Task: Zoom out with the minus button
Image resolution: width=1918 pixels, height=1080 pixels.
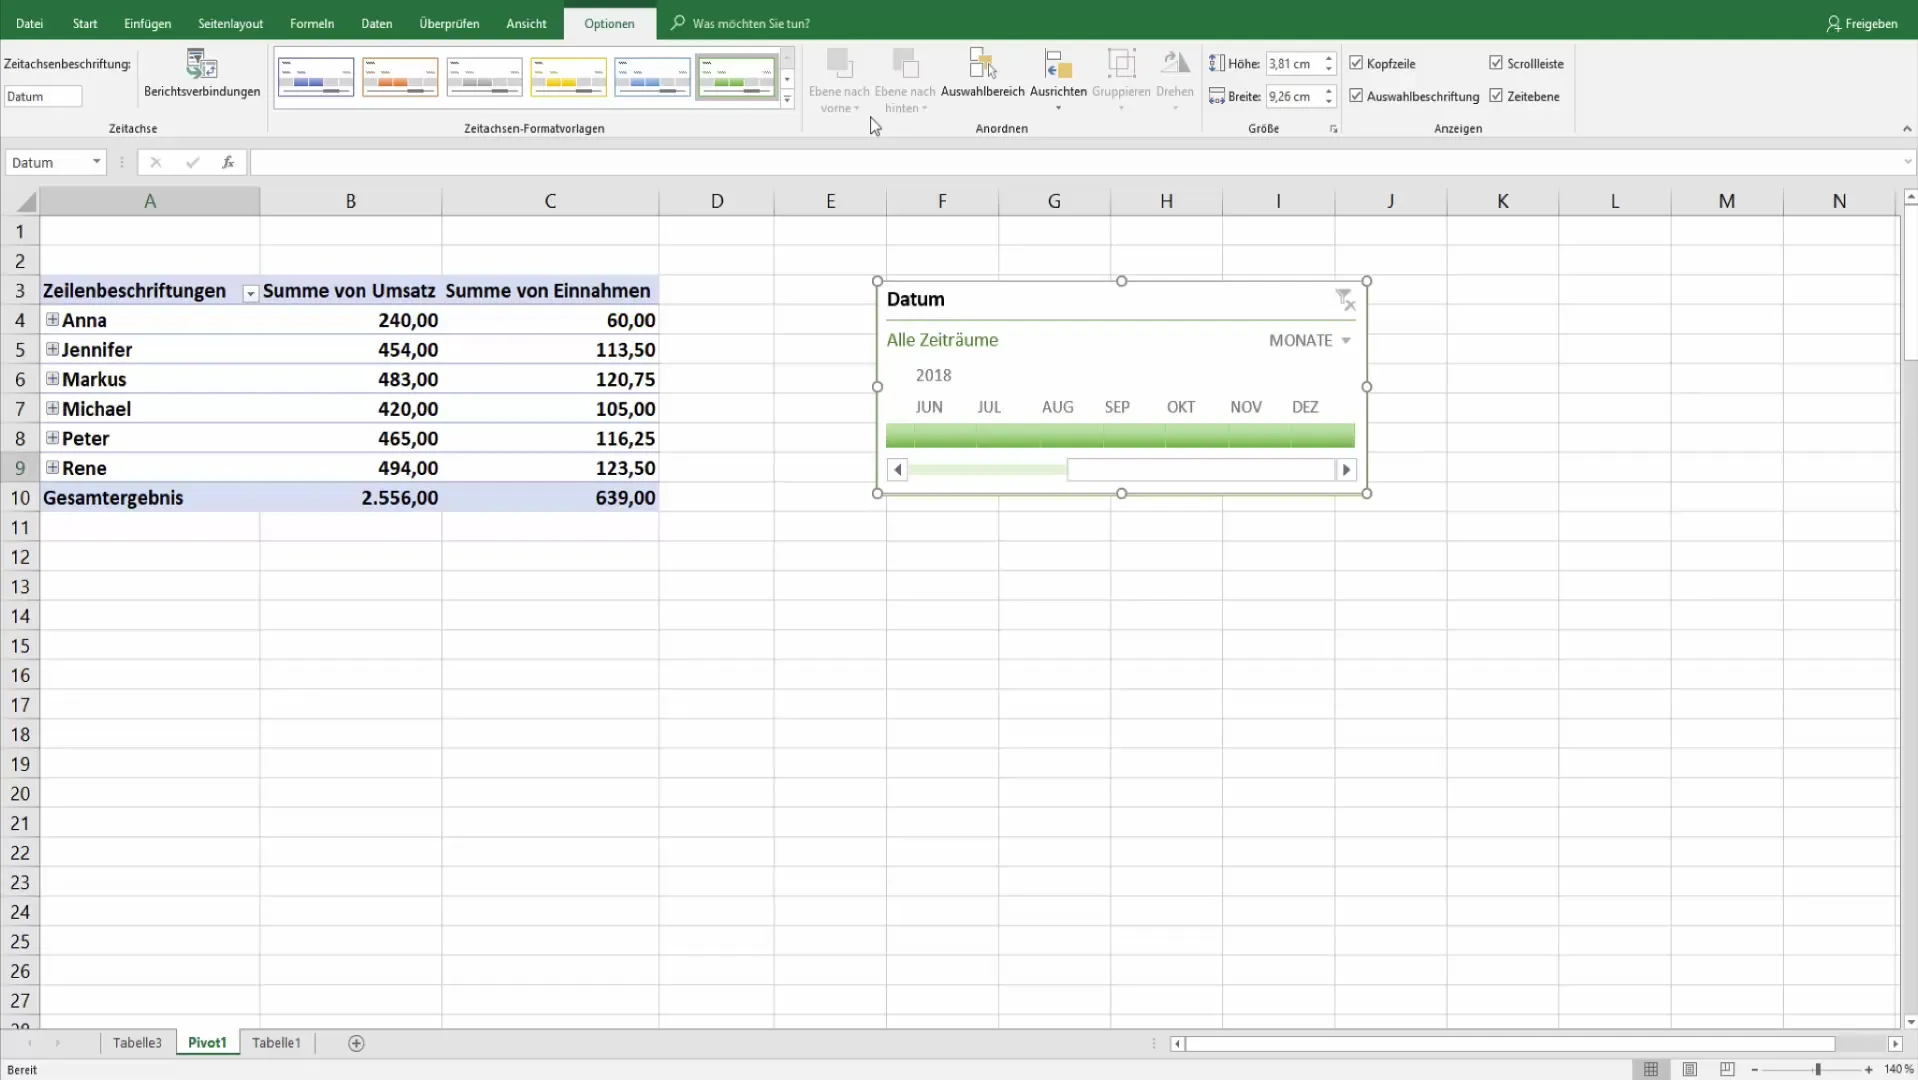Action: pyautogui.click(x=1755, y=1069)
